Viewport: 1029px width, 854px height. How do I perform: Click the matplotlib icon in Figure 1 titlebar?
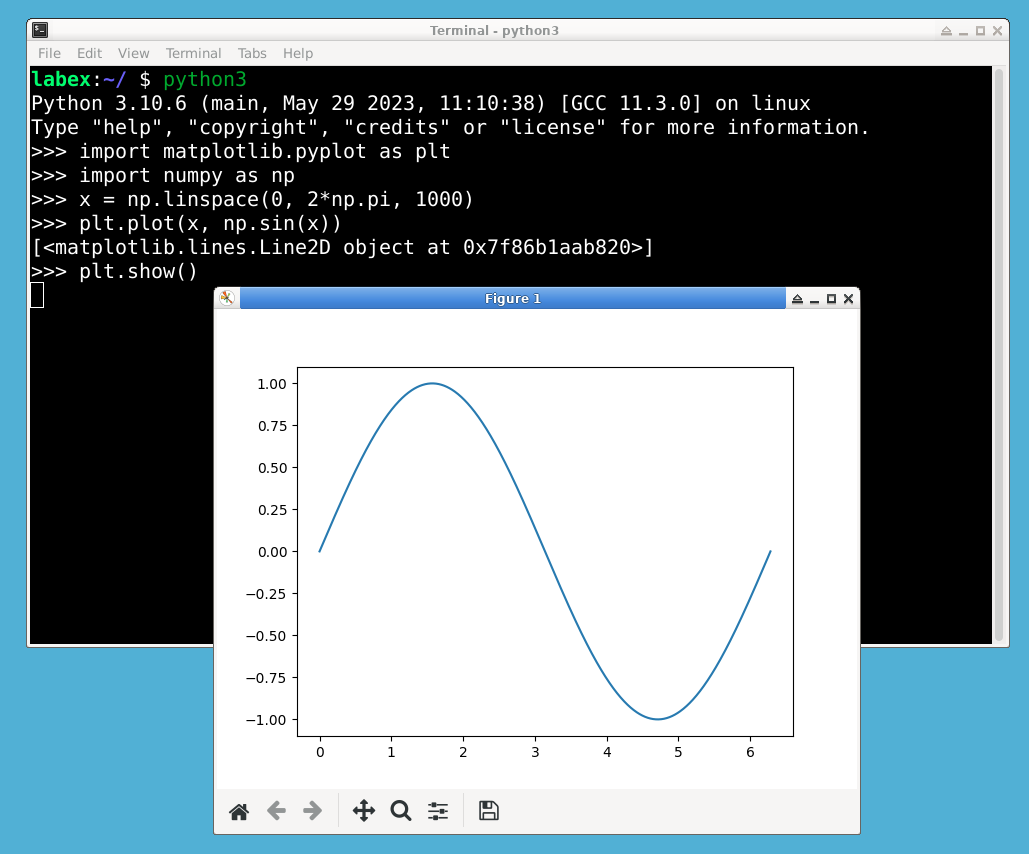[226, 298]
